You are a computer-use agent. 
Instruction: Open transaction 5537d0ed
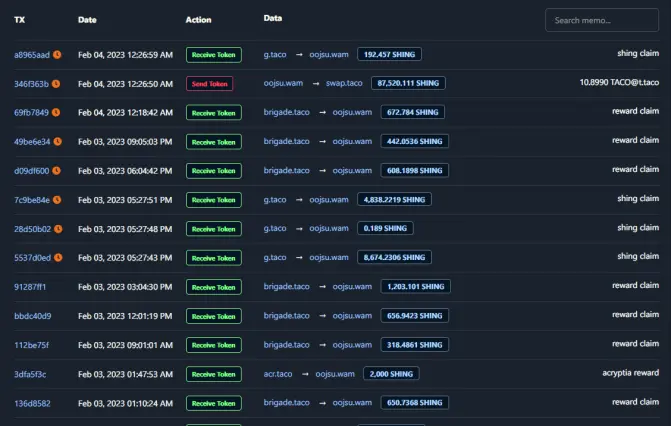[33, 258]
